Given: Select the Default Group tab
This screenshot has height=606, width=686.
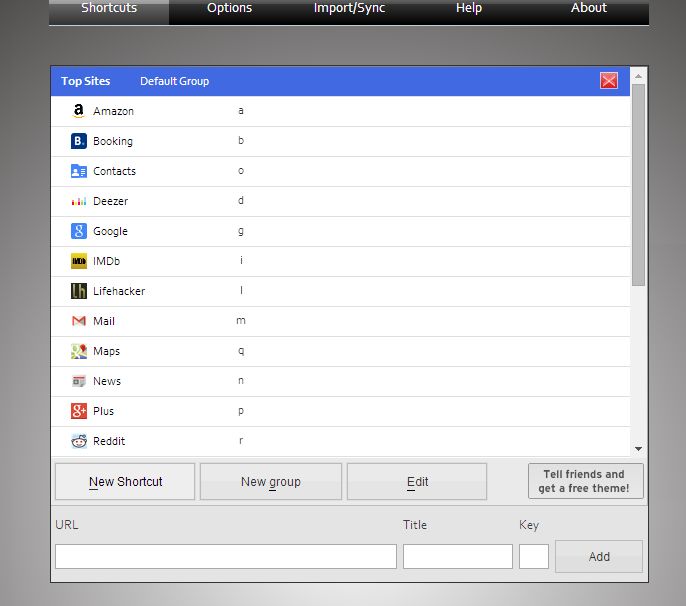Looking at the screenshot, I should [x=175, y=81].
